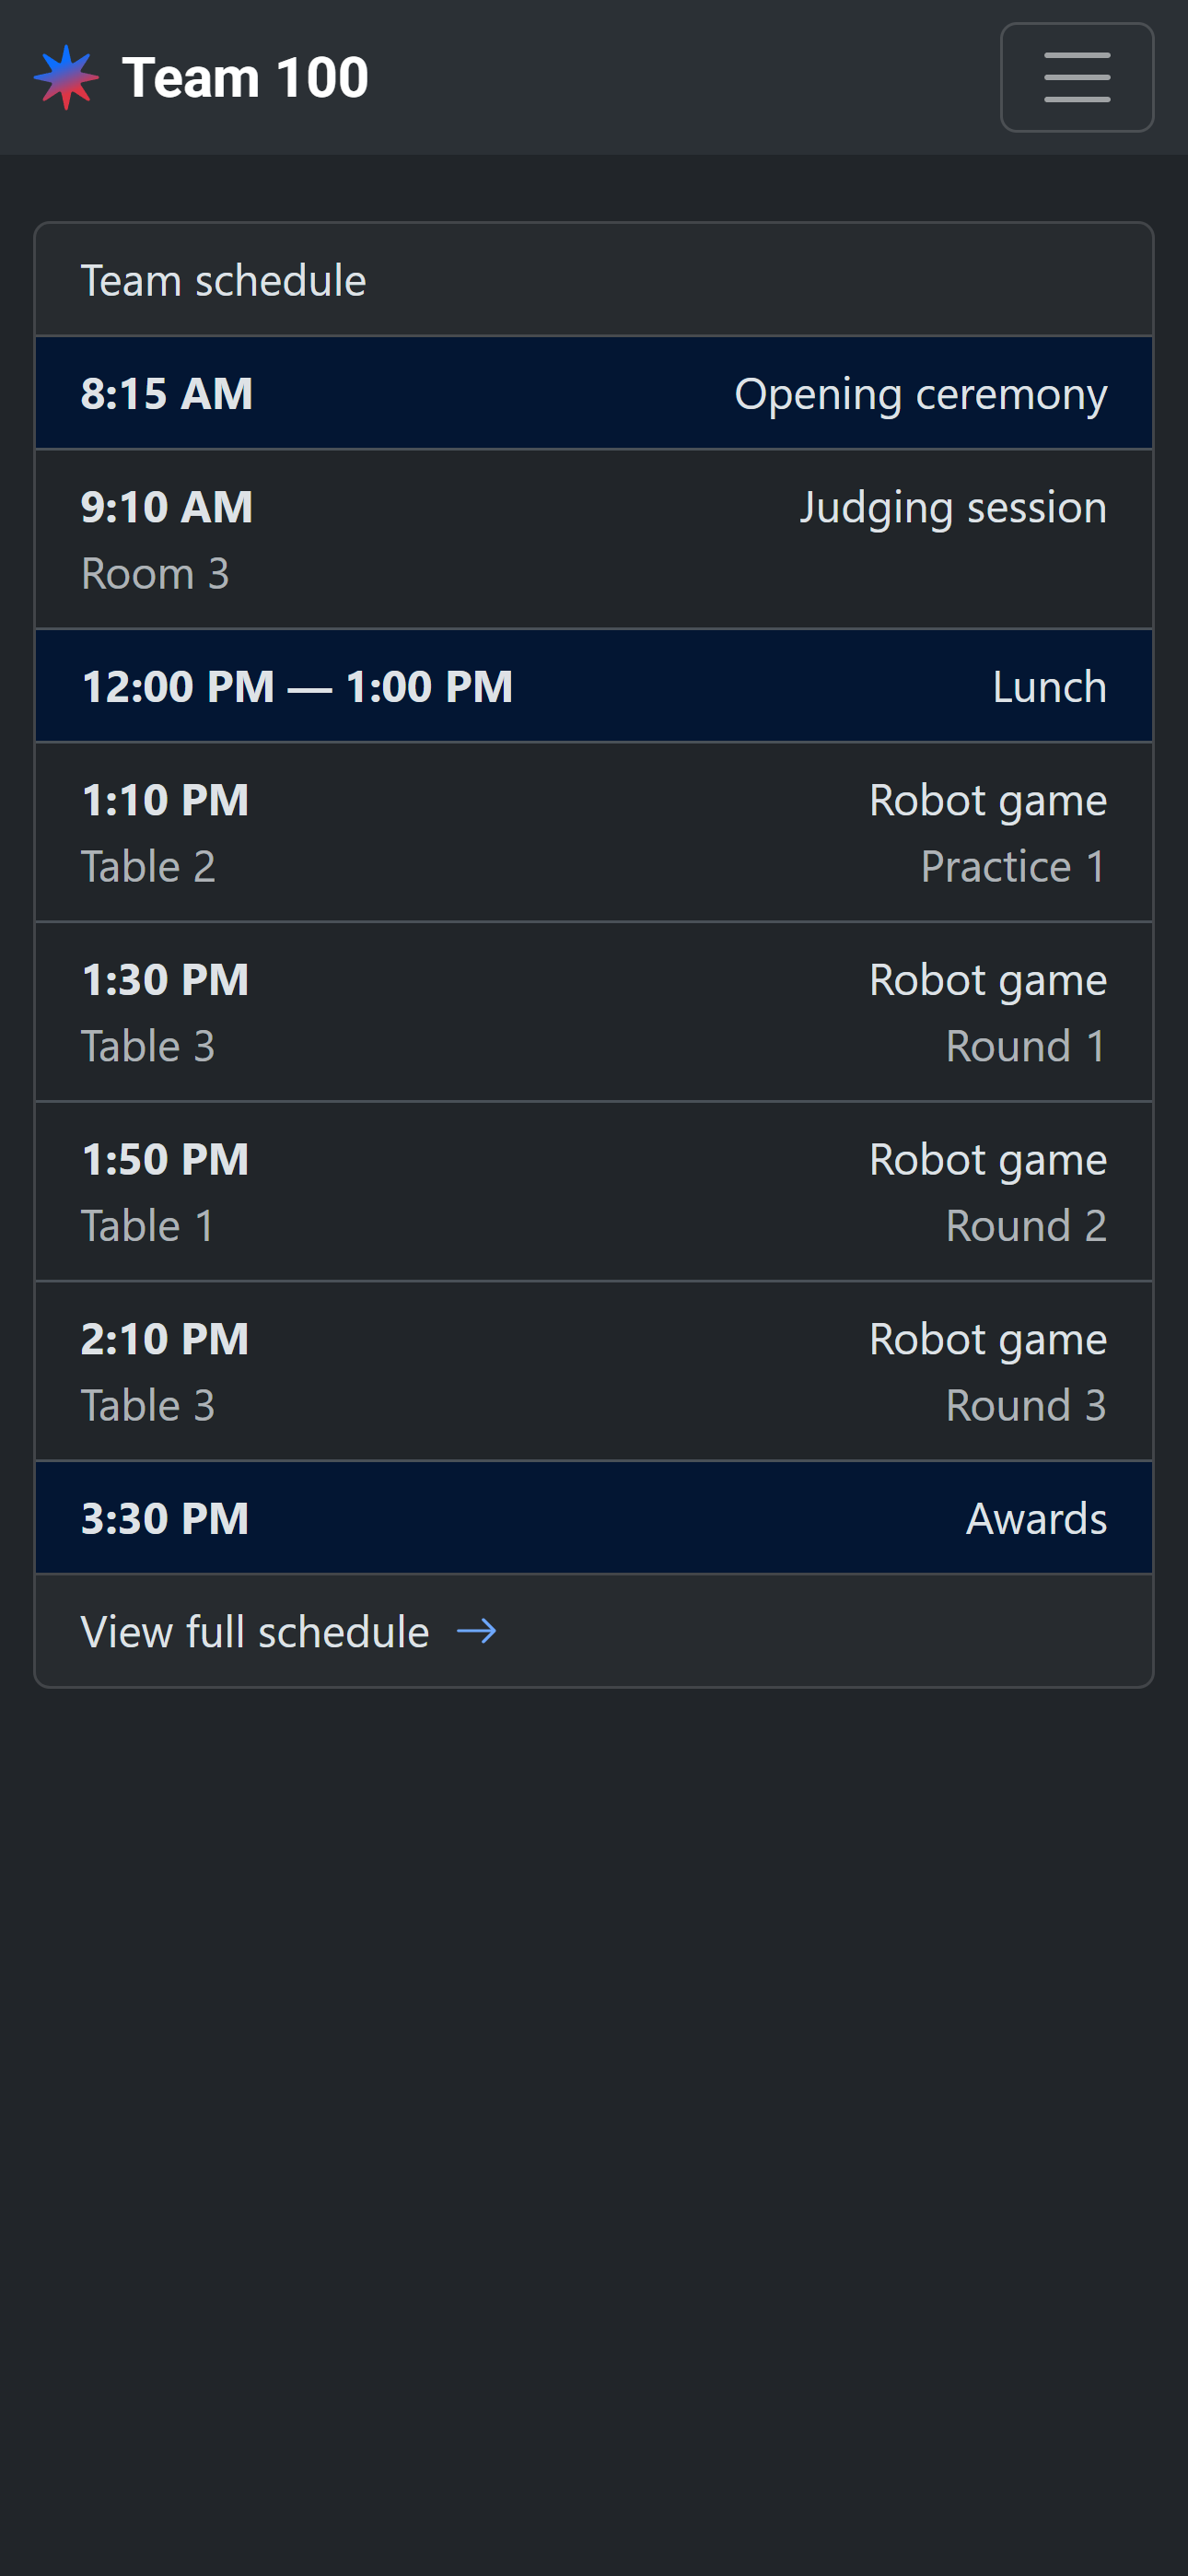
Task: Click the Table 1 location text
Action: [148, 1227]
